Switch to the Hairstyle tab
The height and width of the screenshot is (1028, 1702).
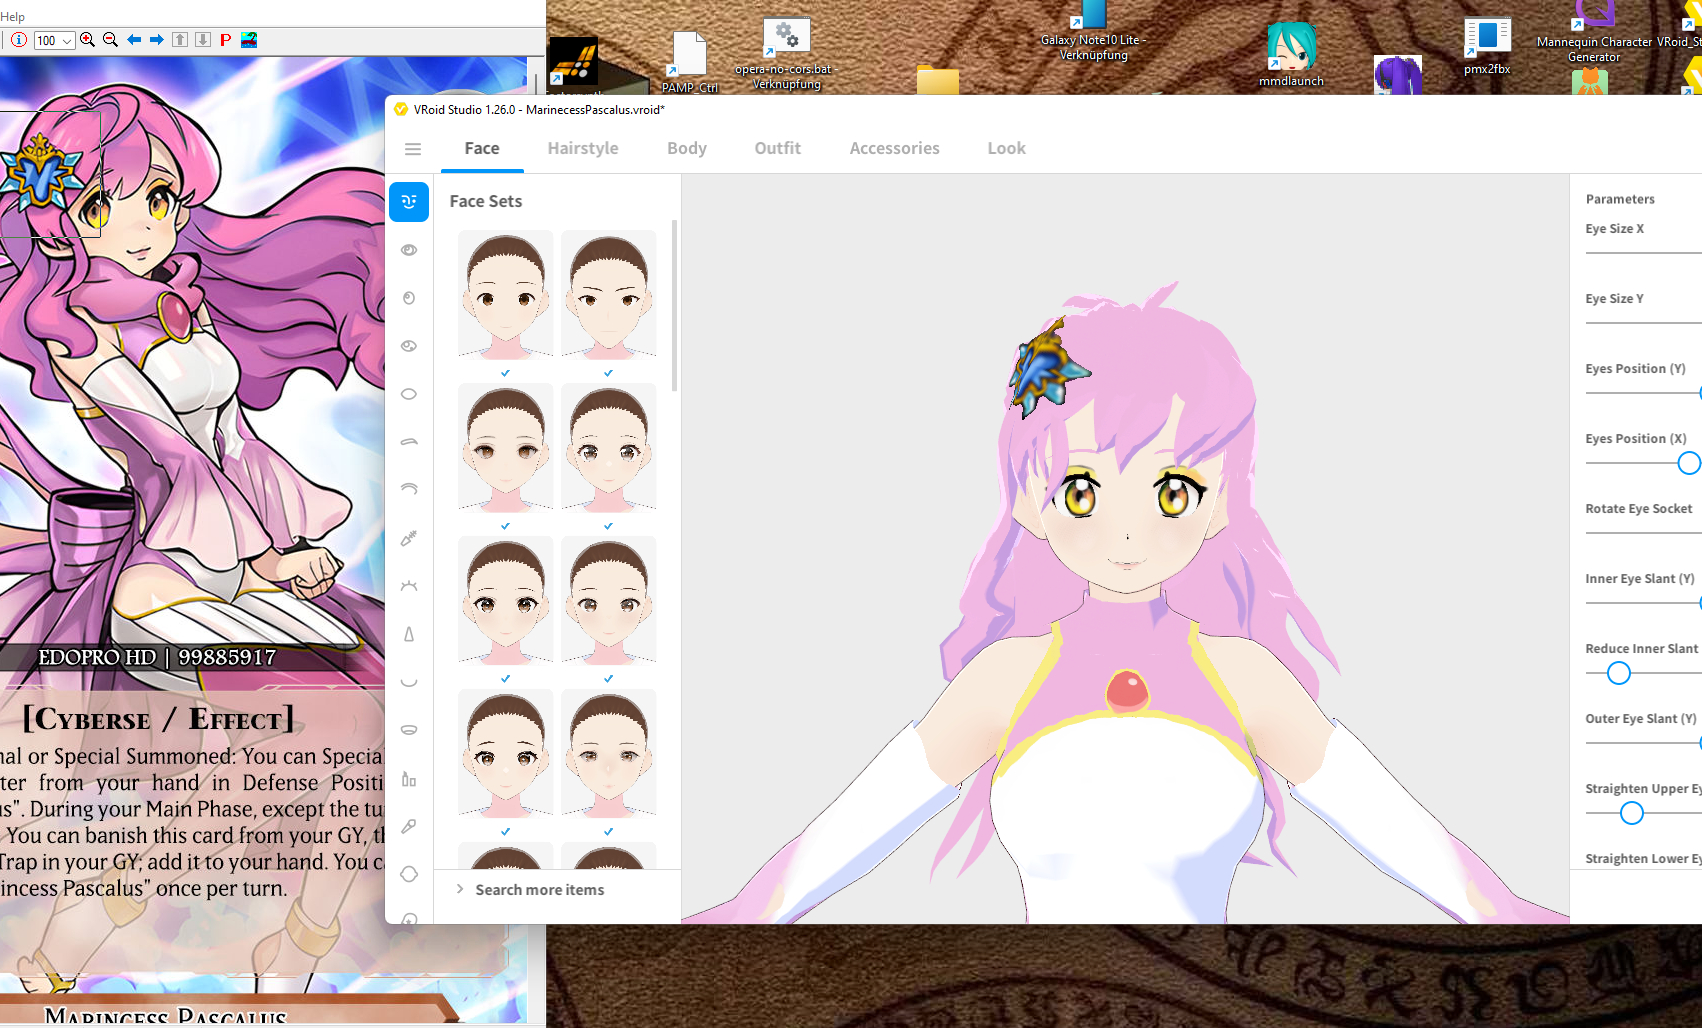(x=583, y=148)
